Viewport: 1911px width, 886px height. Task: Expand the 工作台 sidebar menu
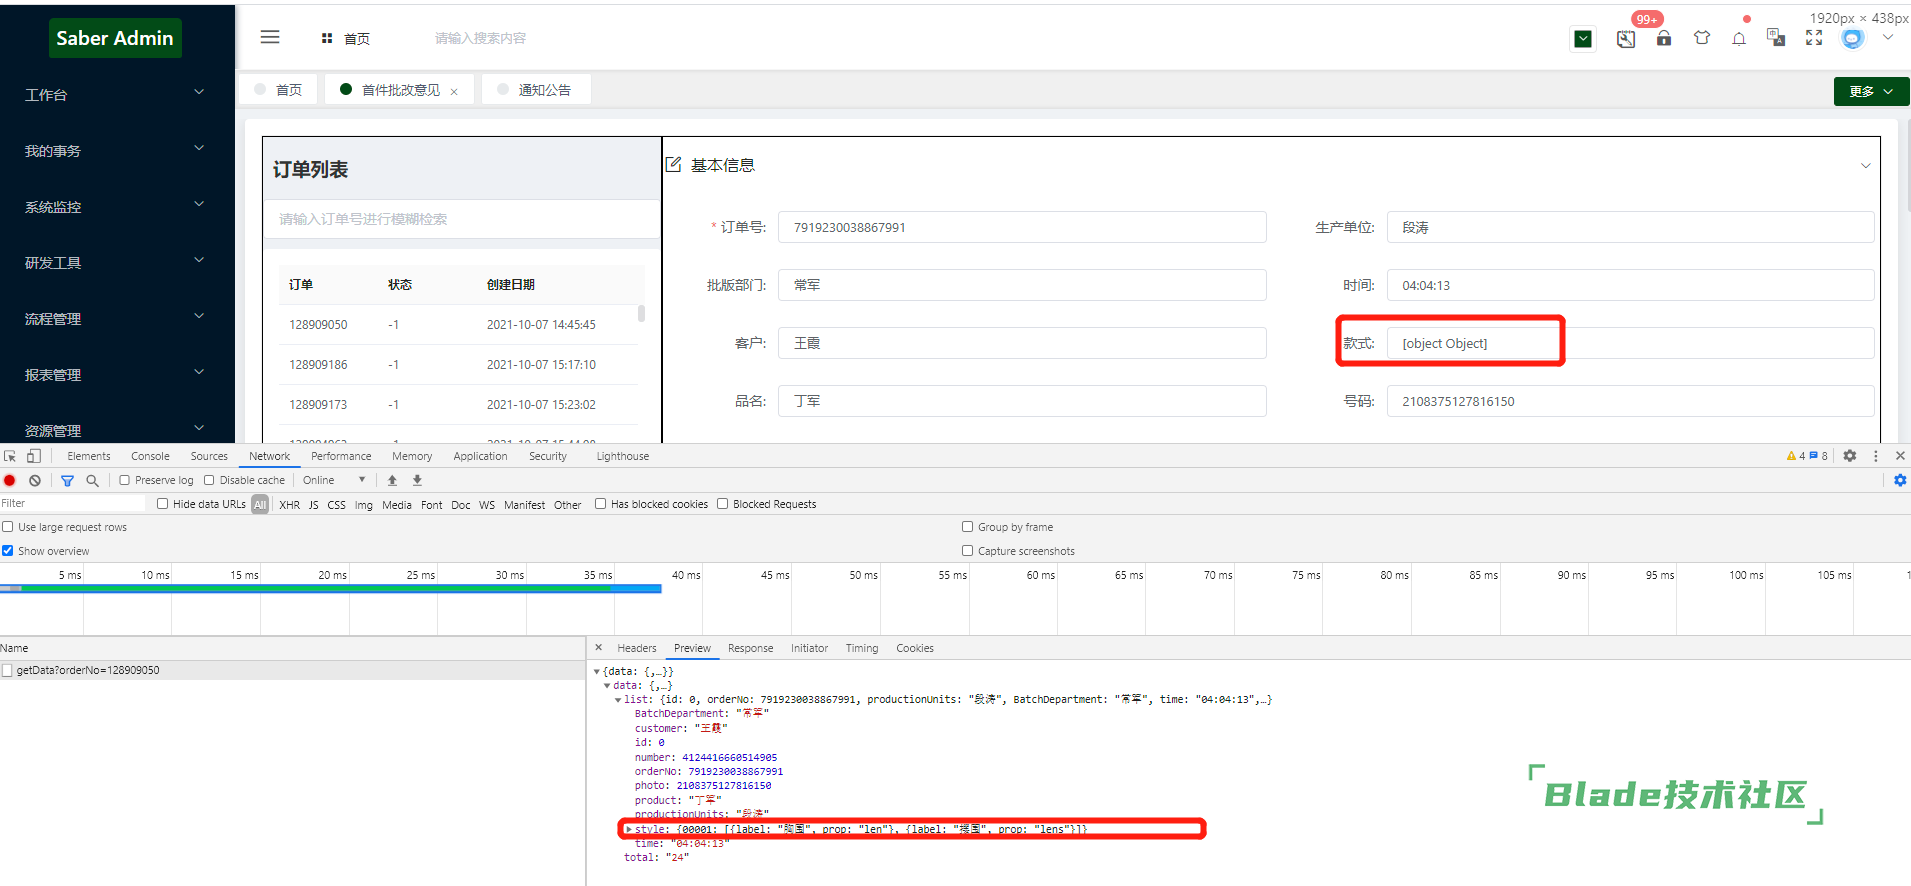(117, 94)
